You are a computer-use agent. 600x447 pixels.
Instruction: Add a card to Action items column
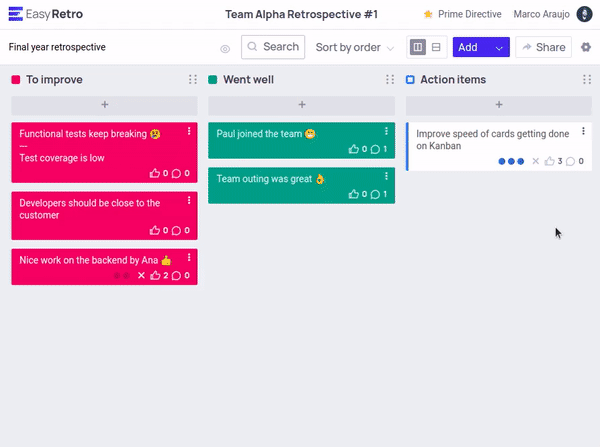pyautogui.click(x=499, y=105)
